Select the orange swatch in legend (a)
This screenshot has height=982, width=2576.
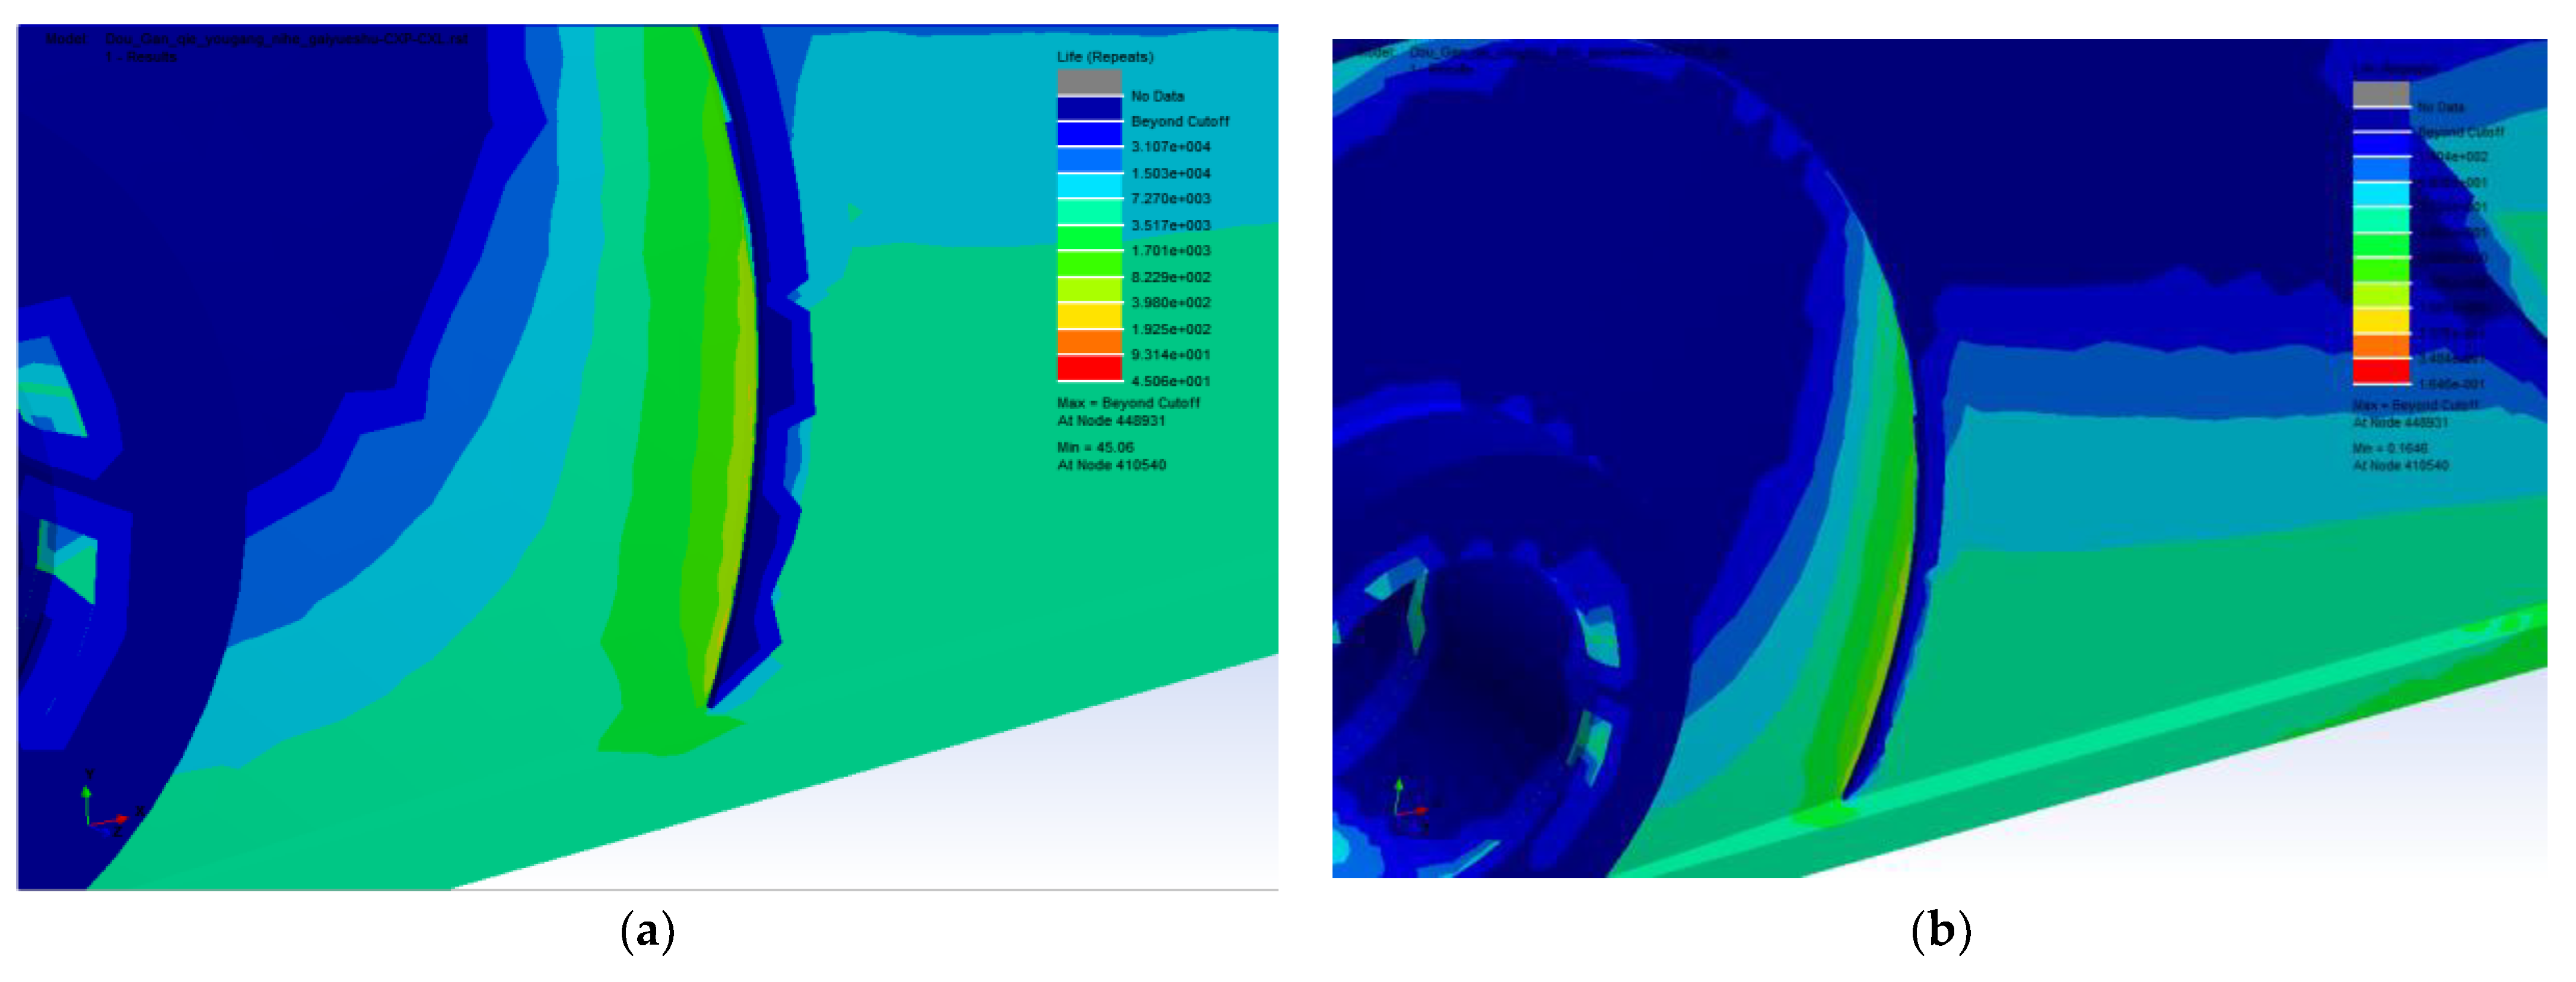[x=1089, y=342]
